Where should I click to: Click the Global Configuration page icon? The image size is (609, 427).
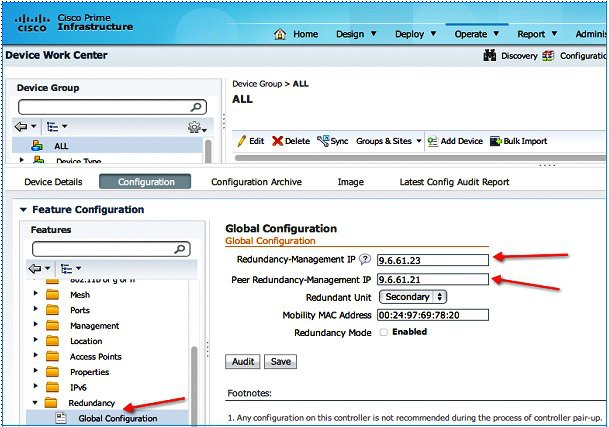coord(61,418)
